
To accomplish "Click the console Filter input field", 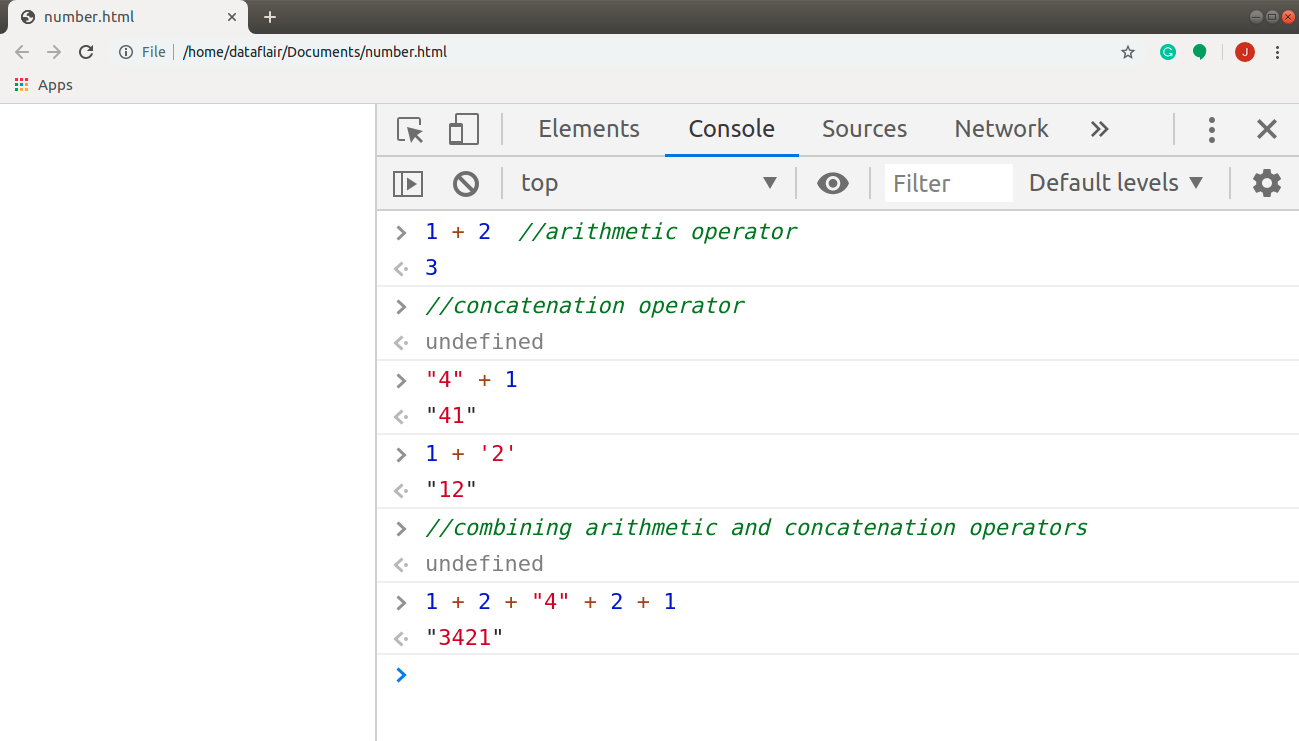I will click(948, 183).
